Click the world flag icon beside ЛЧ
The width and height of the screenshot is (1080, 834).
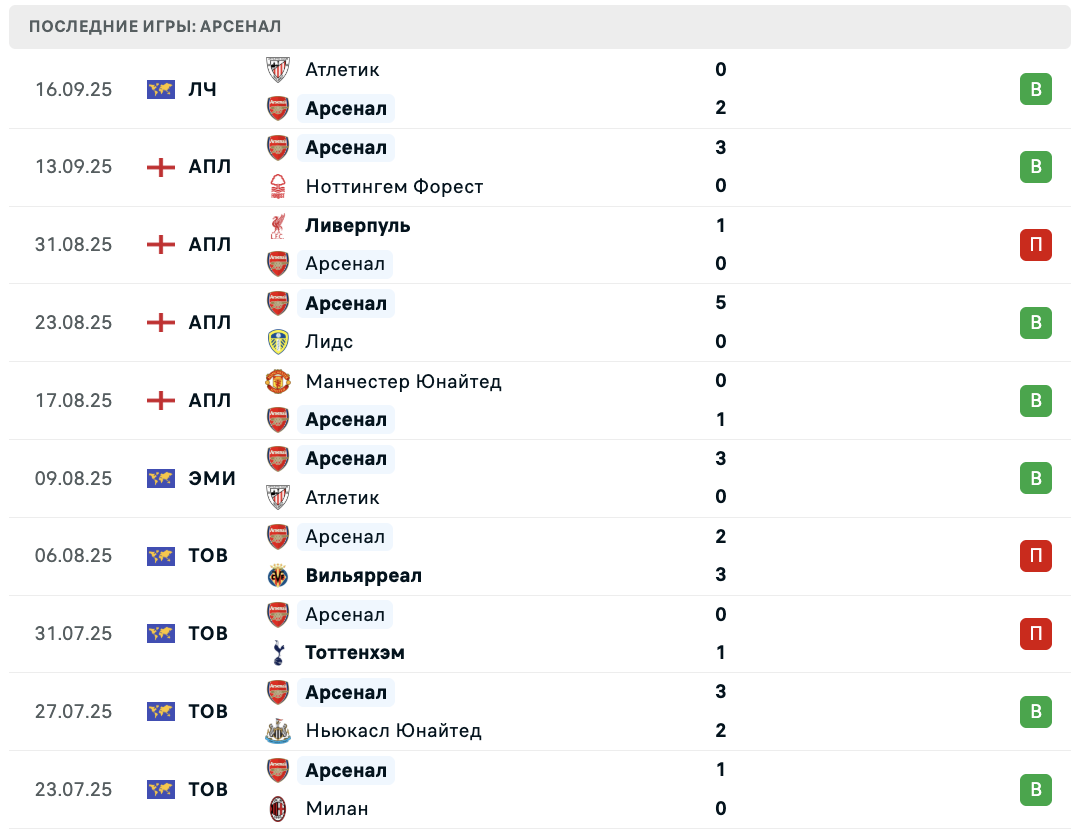(160, 90)
